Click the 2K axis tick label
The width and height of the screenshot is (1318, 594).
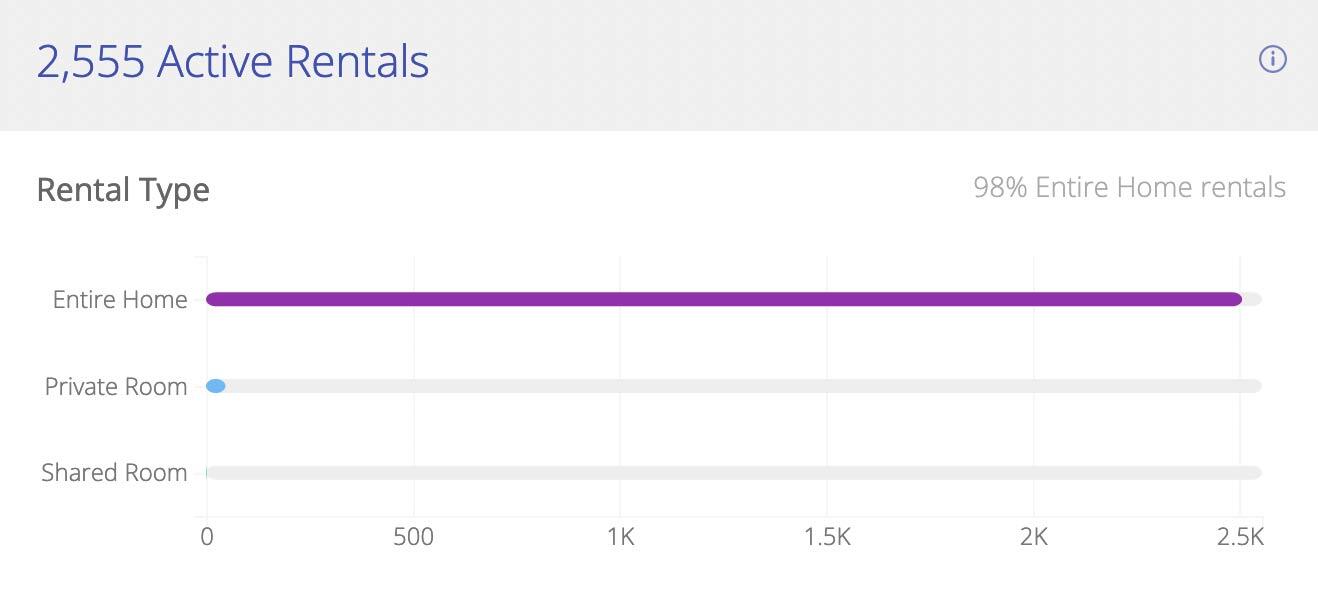[x=1034, y=537]
